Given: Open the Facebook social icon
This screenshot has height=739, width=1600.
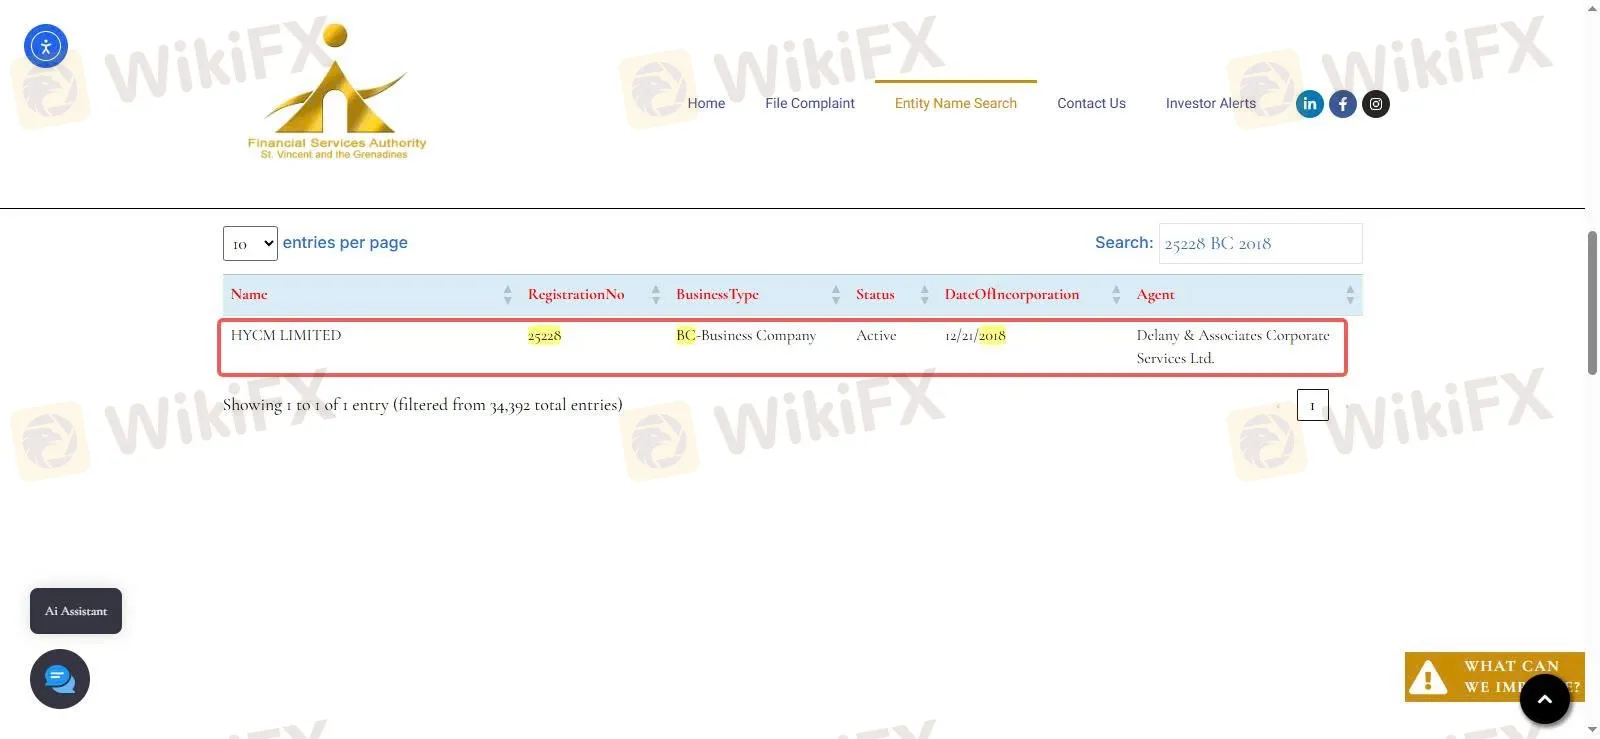Looking at the screenshot, I should [x=1343, y=104].
